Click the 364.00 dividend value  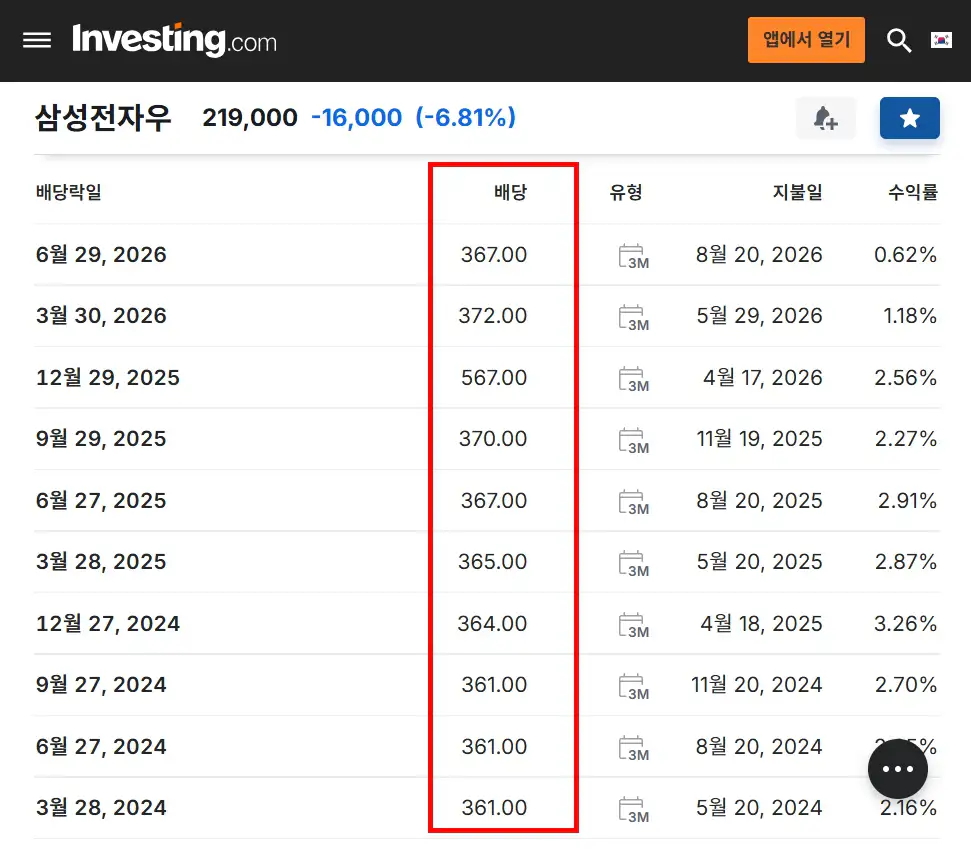pyautogui.click(x=492, y=623)
